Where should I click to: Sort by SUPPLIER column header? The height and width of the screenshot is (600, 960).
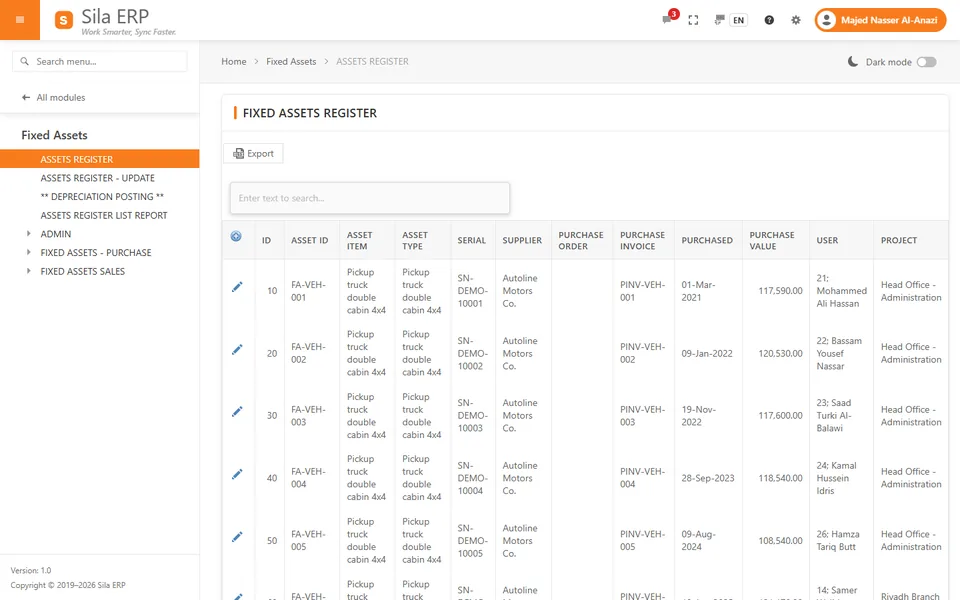coord(522,241)
